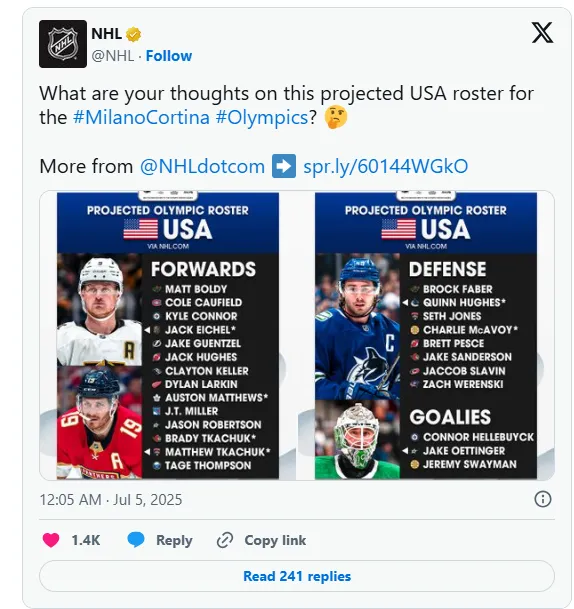View the Forwards roster image
The height and width of the screenshot is (609, 574).
[x=168, y=335]
